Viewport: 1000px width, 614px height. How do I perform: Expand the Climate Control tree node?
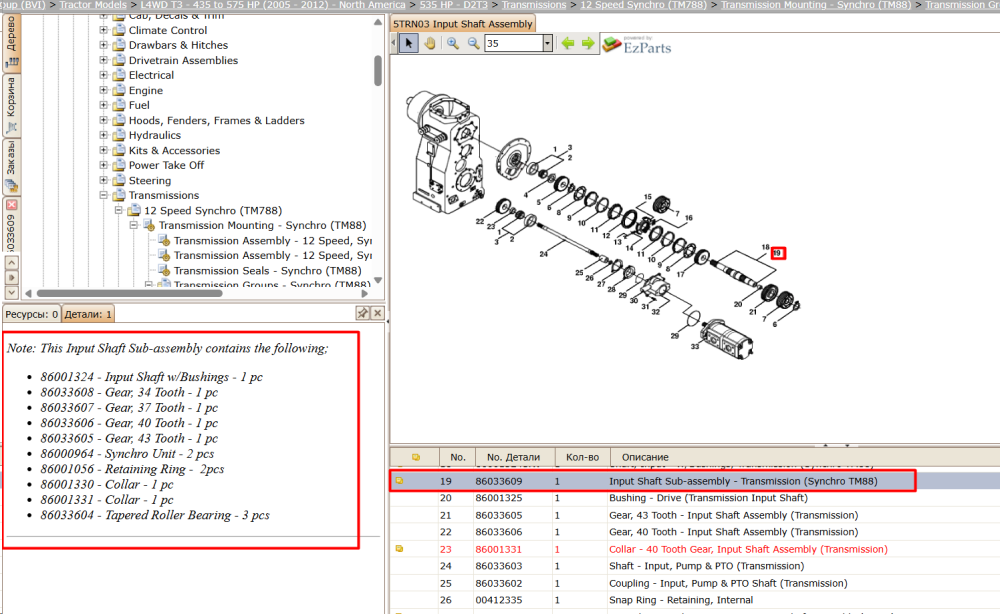tap(103, 30)
